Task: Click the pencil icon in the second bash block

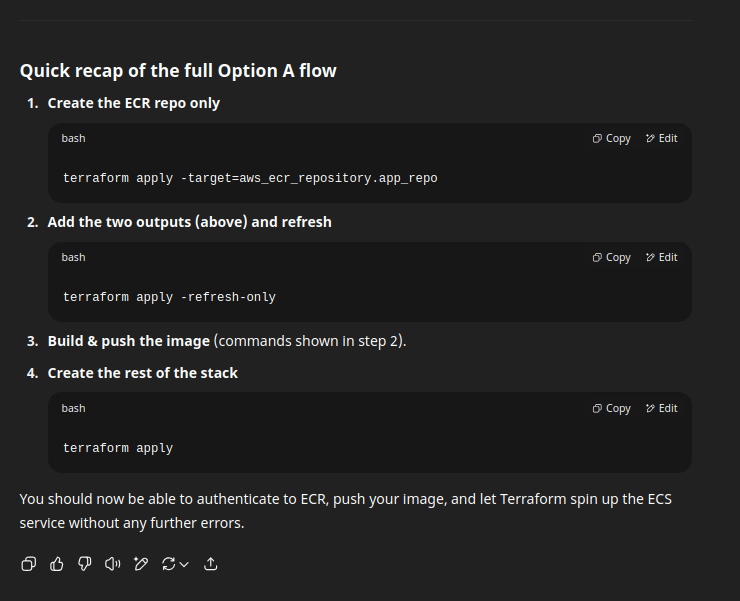Action: pos(650,257)
